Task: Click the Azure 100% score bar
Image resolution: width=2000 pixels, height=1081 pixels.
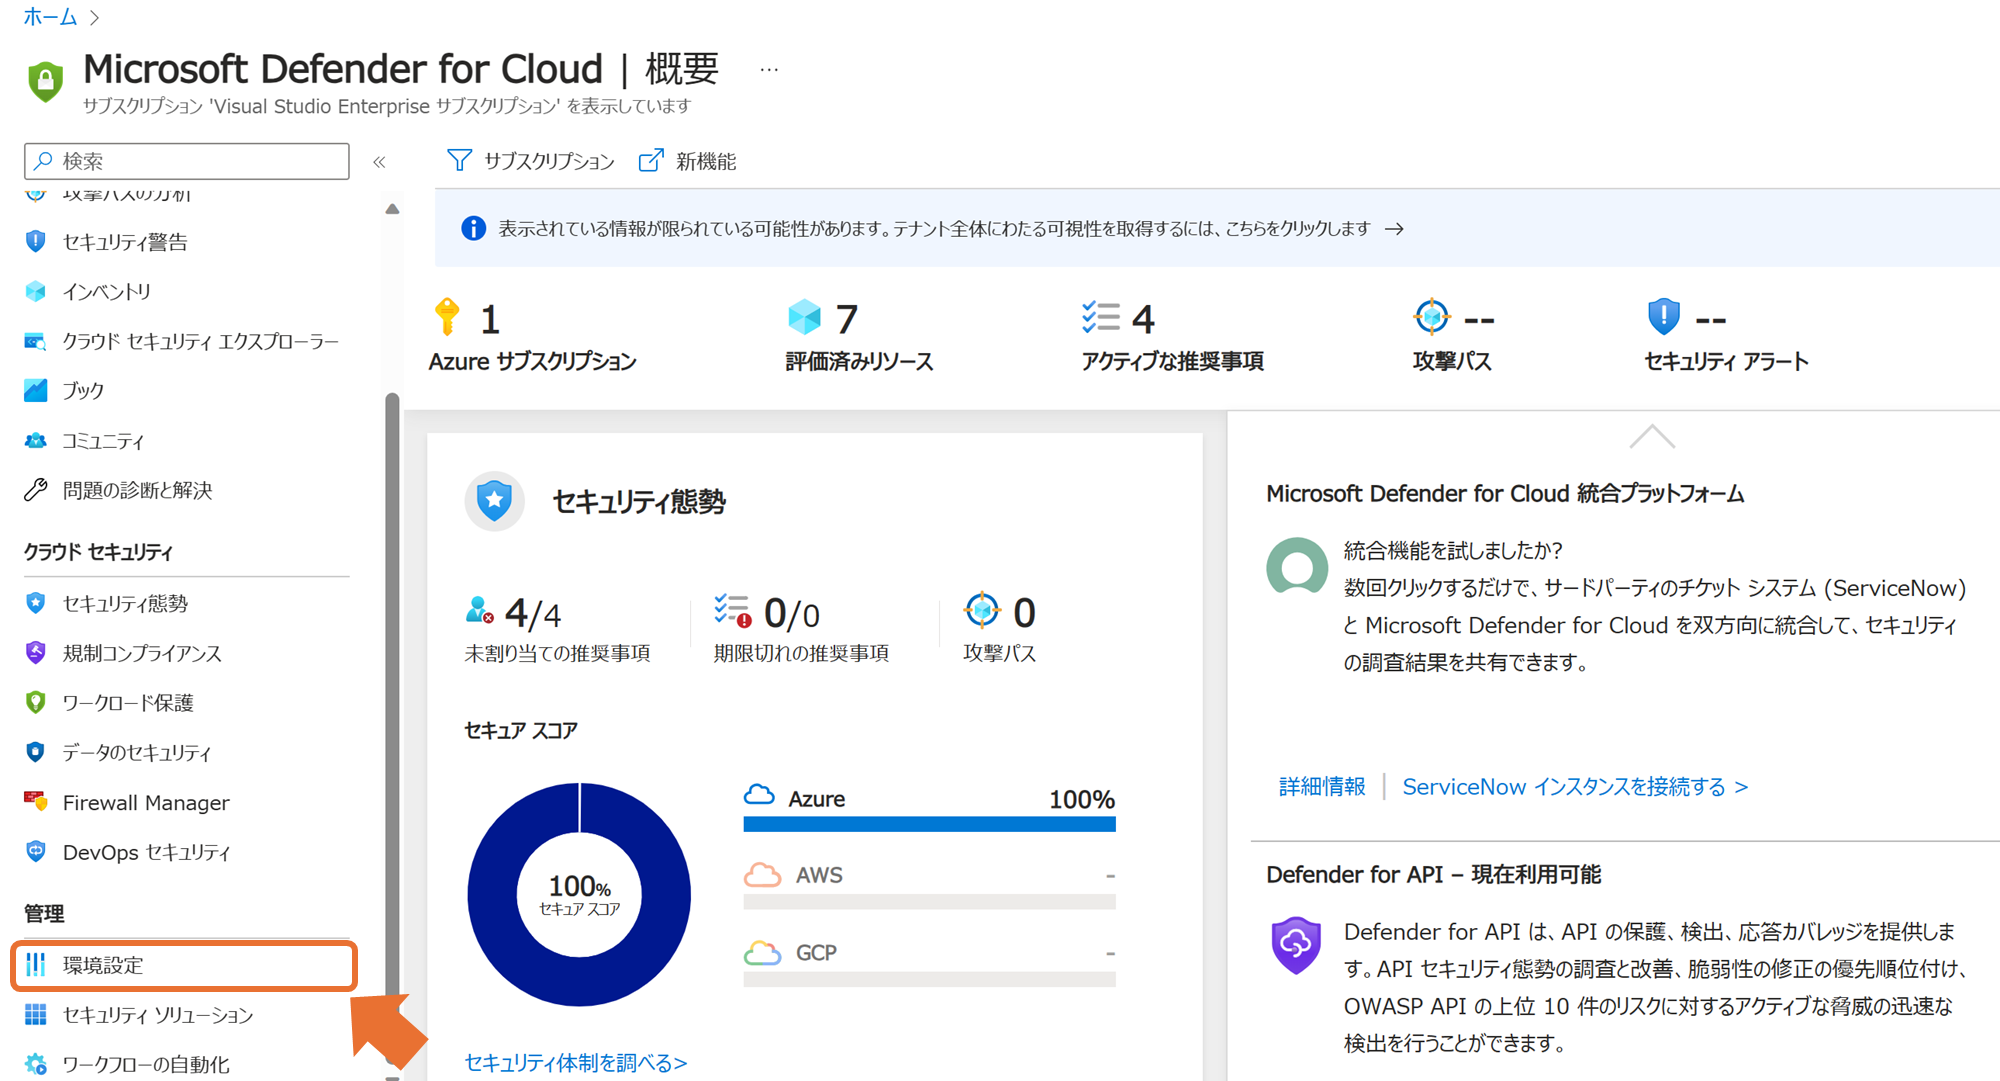Action: coord(929,824)
